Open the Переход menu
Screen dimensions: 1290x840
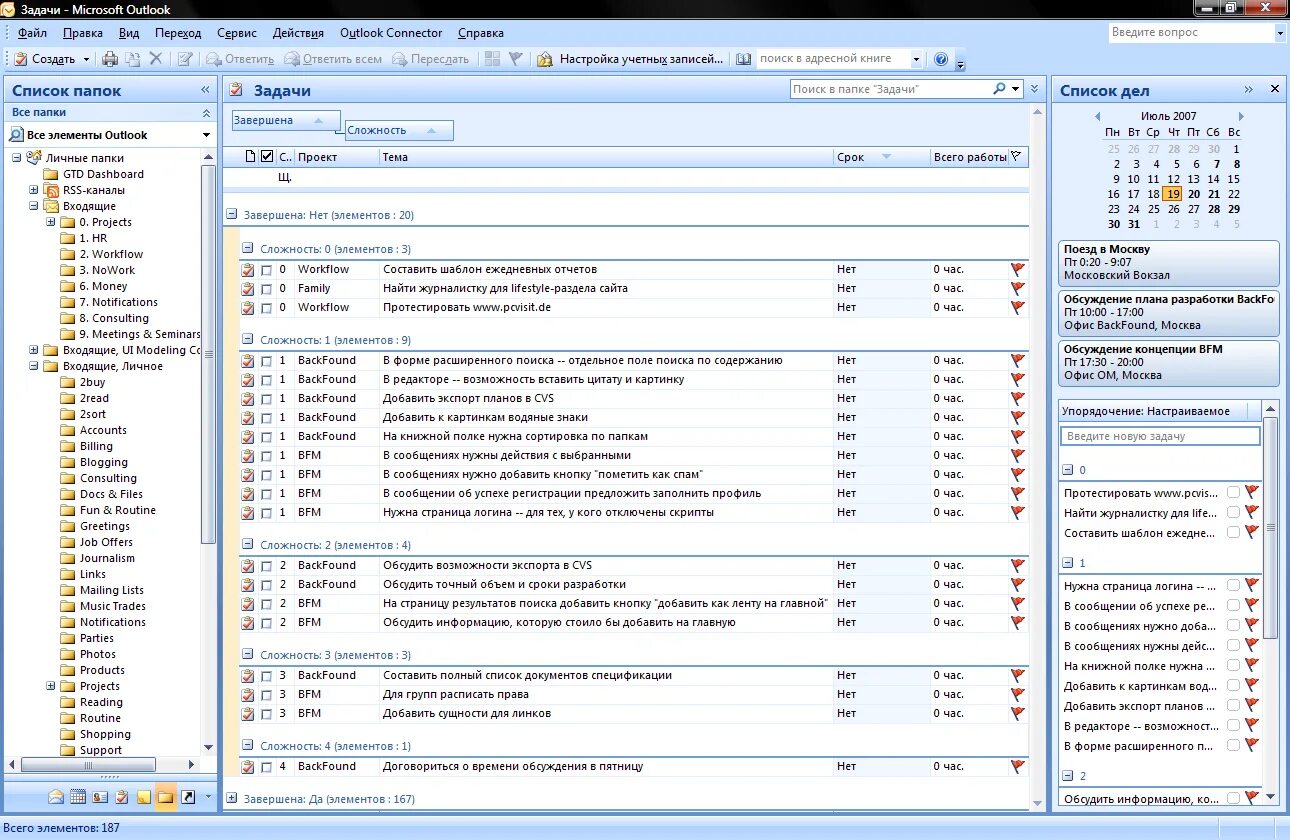coord(177,33)
